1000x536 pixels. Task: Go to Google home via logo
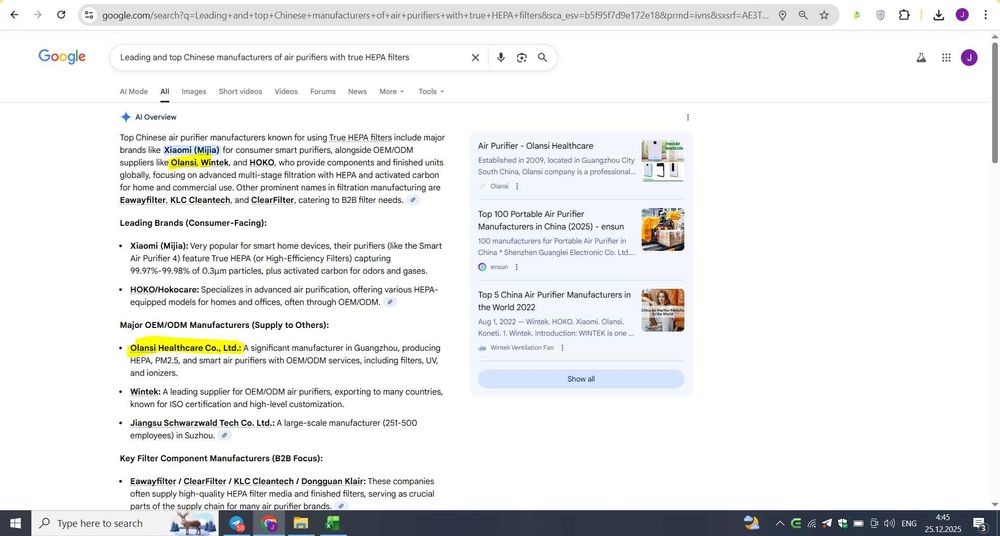click(62, 57)
